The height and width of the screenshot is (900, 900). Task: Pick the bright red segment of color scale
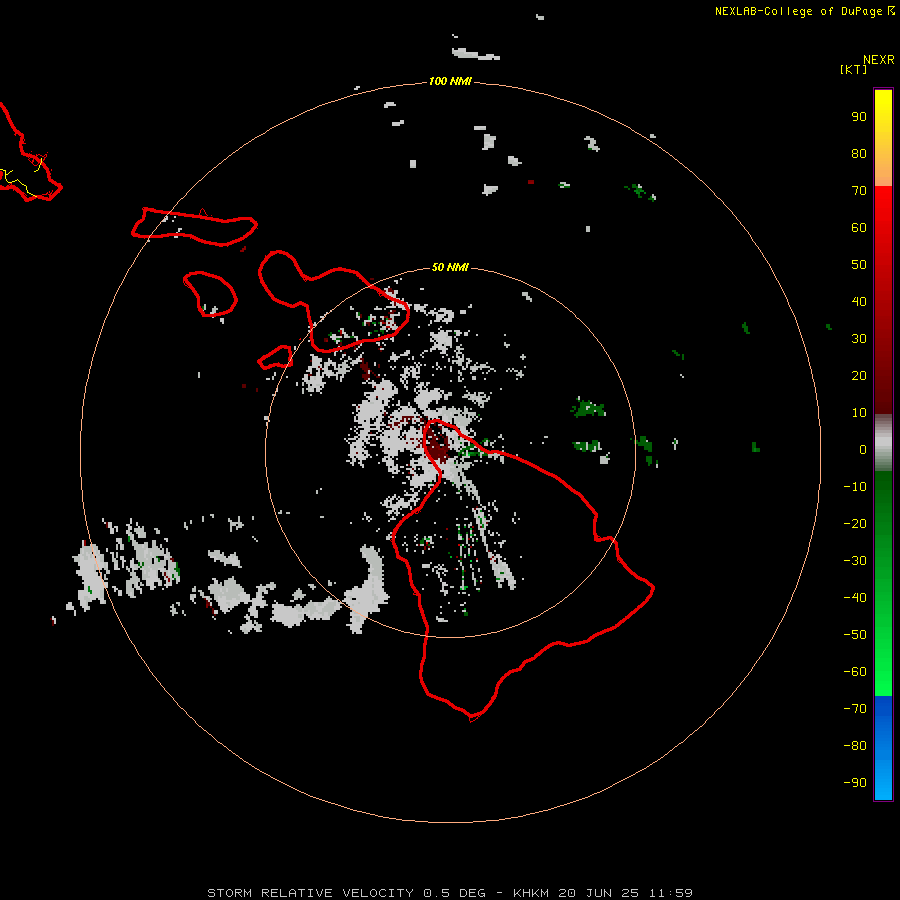(883, 207)
